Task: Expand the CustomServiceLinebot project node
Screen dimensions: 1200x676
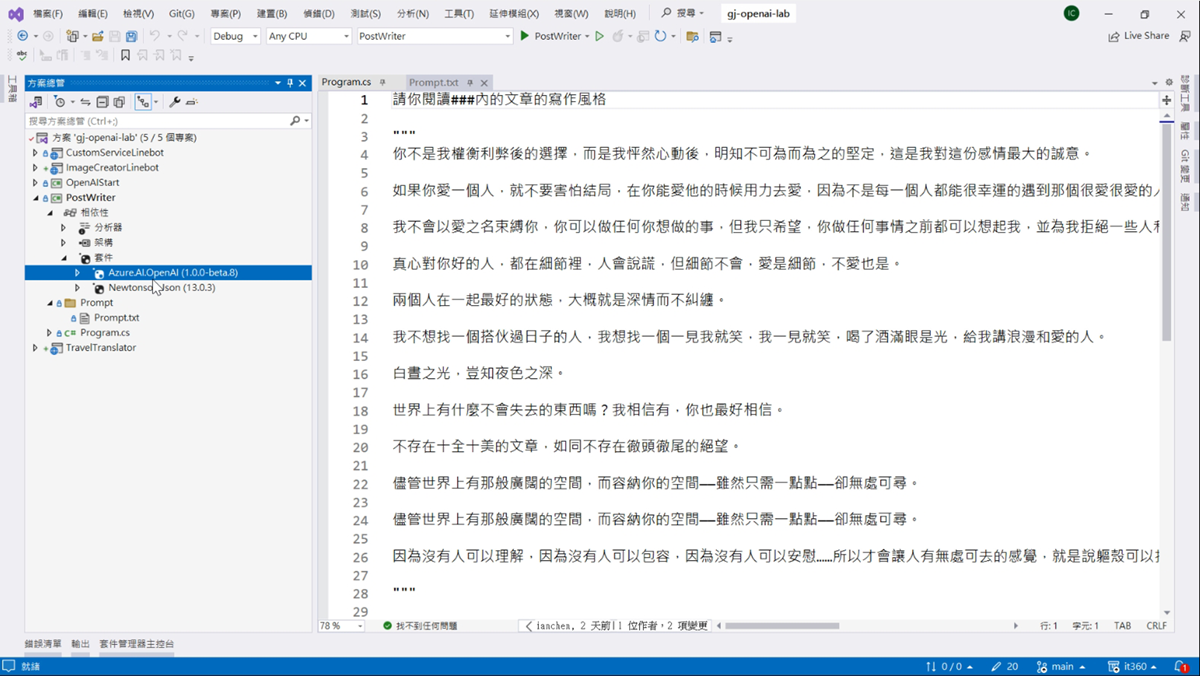Action: coord(35,153)
